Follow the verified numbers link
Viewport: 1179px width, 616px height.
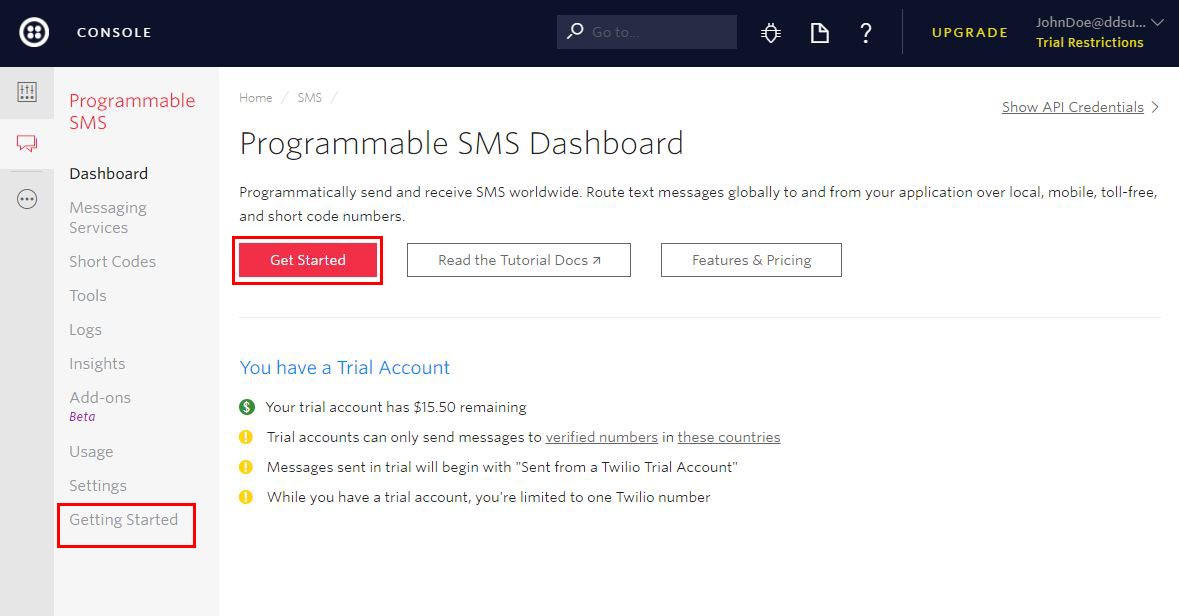(602, 437)
